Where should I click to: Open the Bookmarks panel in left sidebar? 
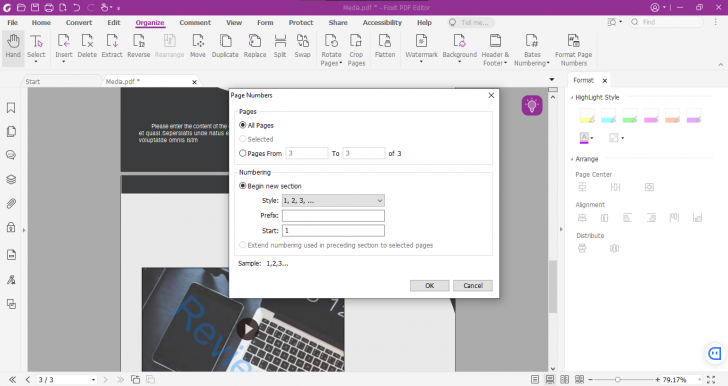(x=11, y=108)
